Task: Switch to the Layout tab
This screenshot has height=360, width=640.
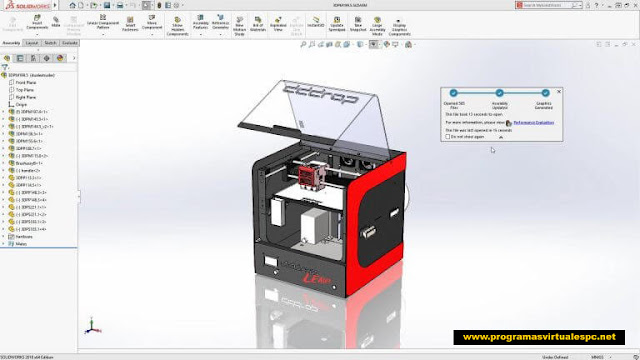Action: pos(31,43)
